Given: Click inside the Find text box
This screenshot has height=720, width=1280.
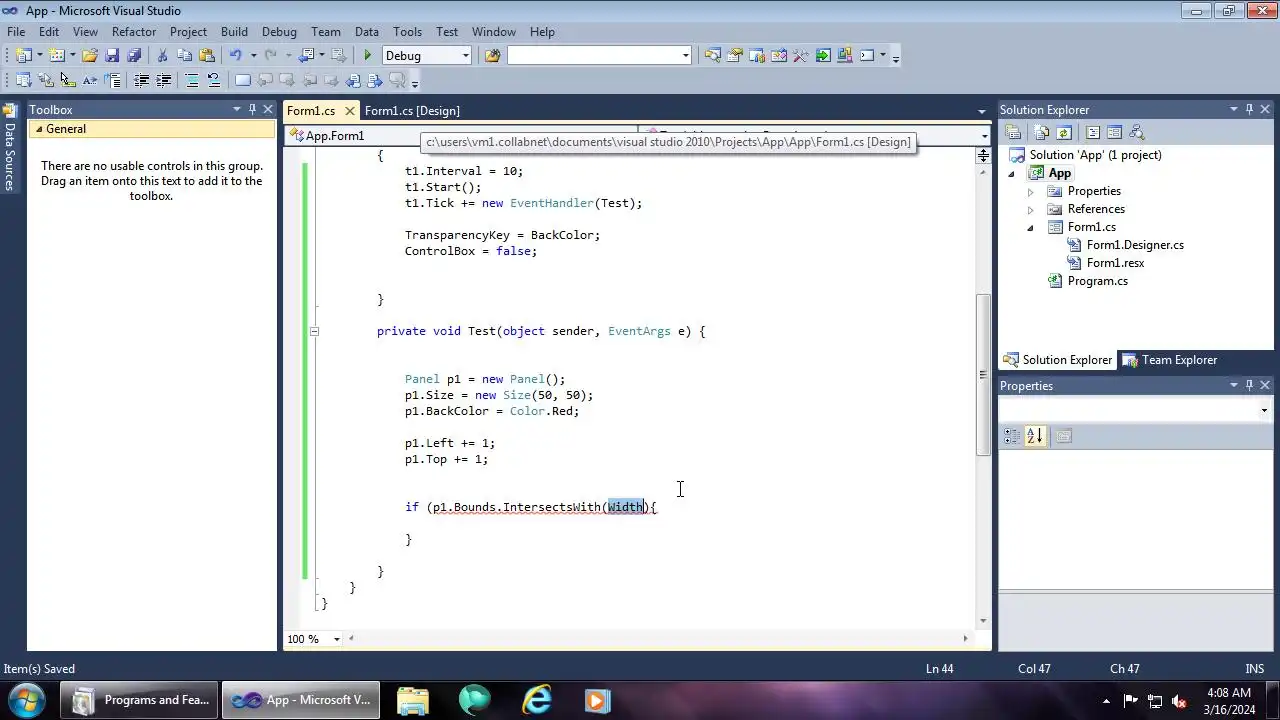Looking at the screenshot, I should [x=594, y=56].
